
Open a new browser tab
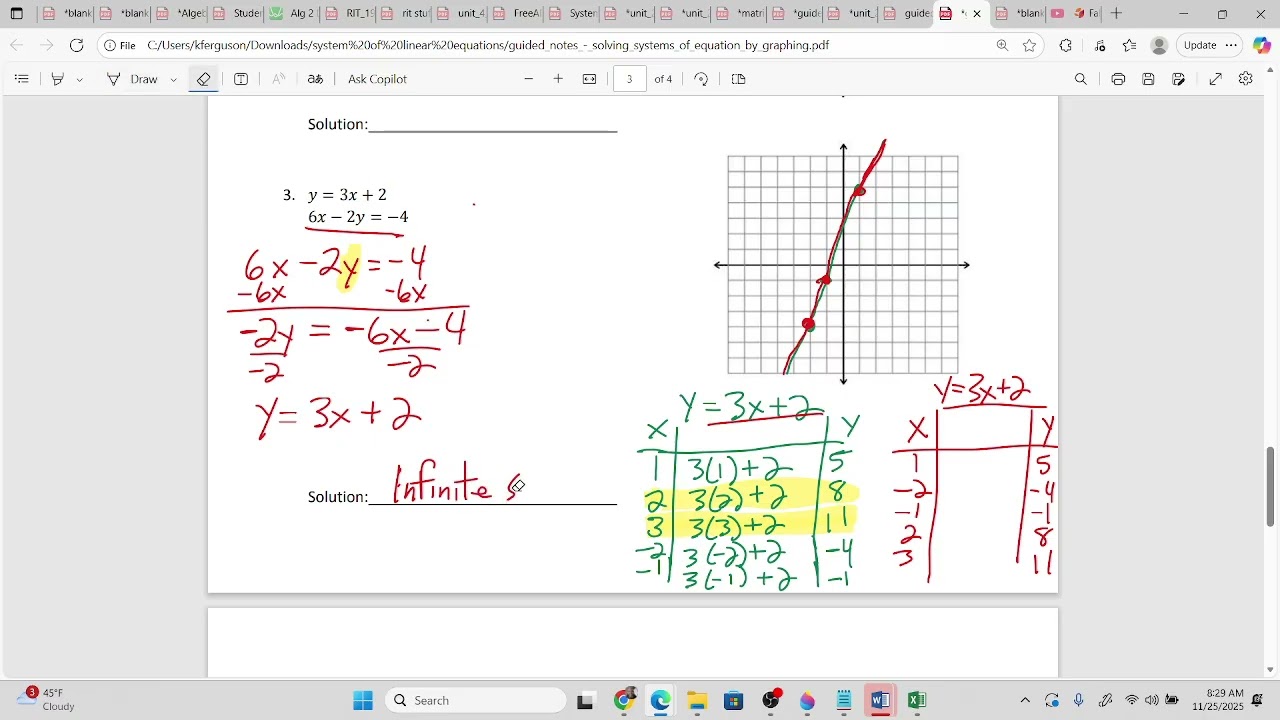1117,14
